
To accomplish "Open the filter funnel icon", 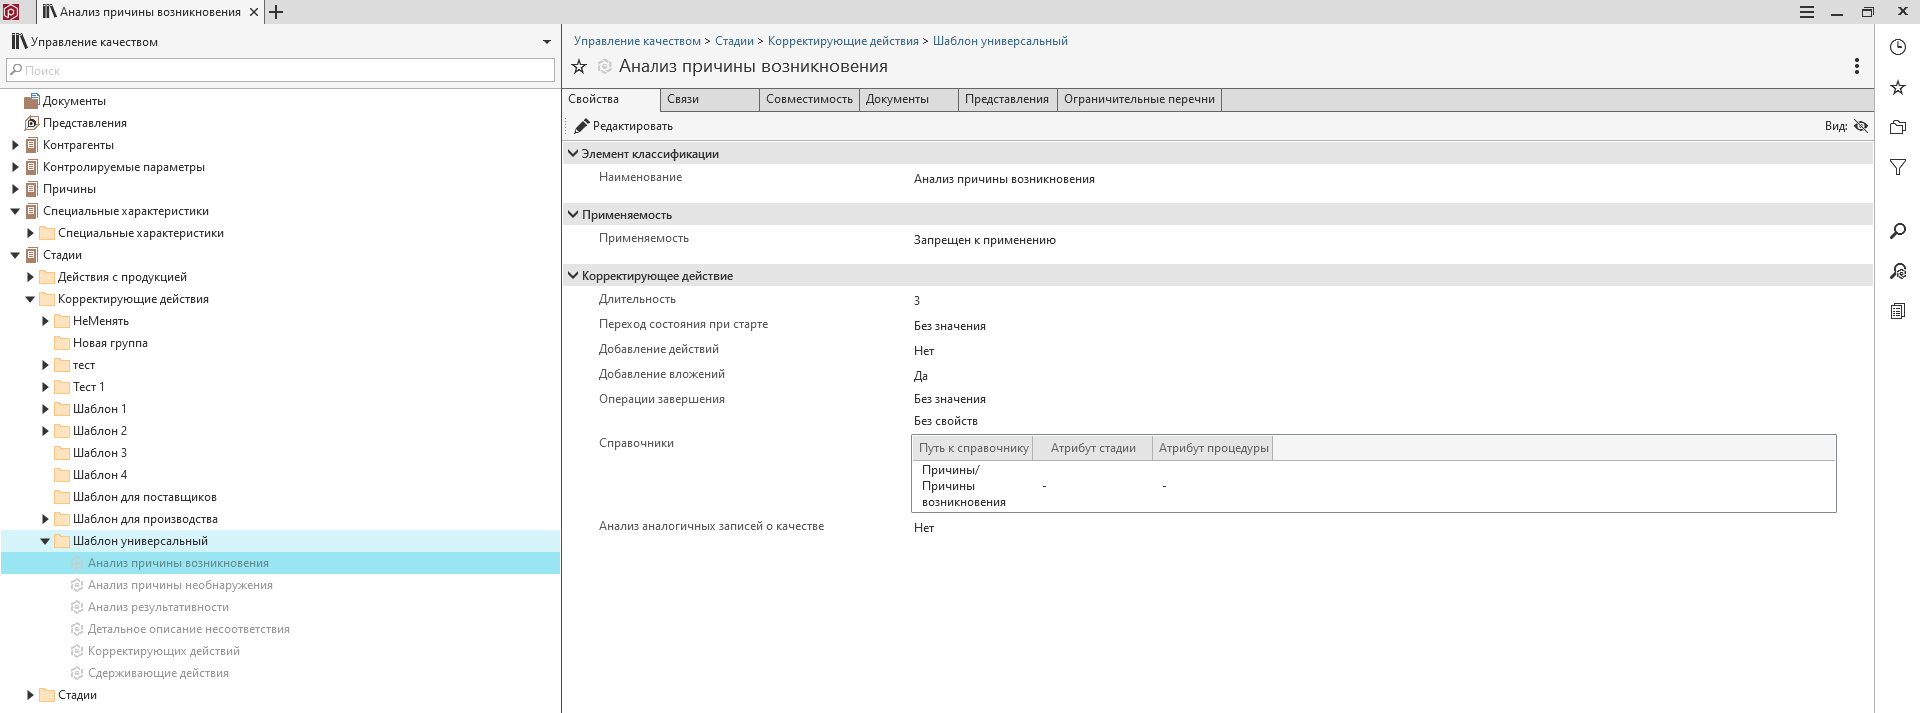I will [x=1897, y=168].
